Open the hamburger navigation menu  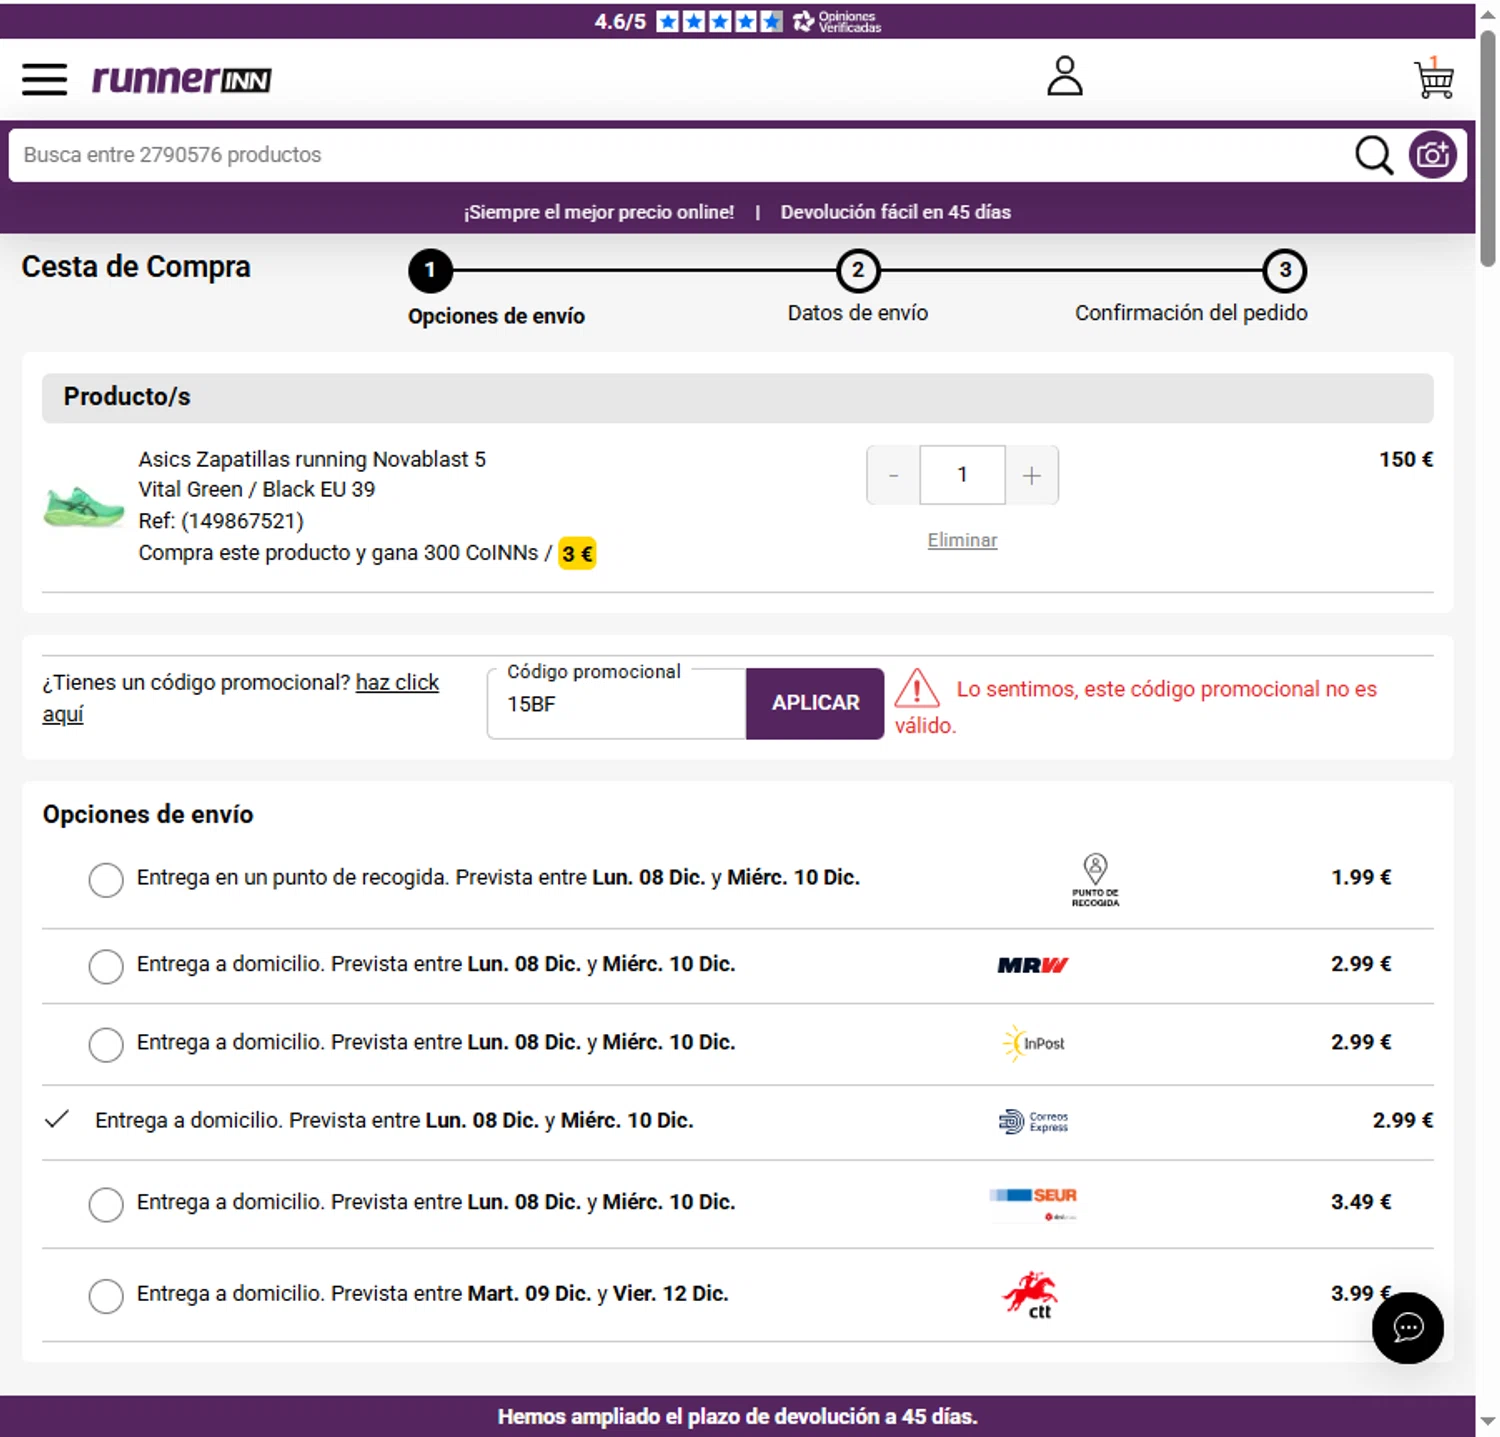[x=44, y=79]
